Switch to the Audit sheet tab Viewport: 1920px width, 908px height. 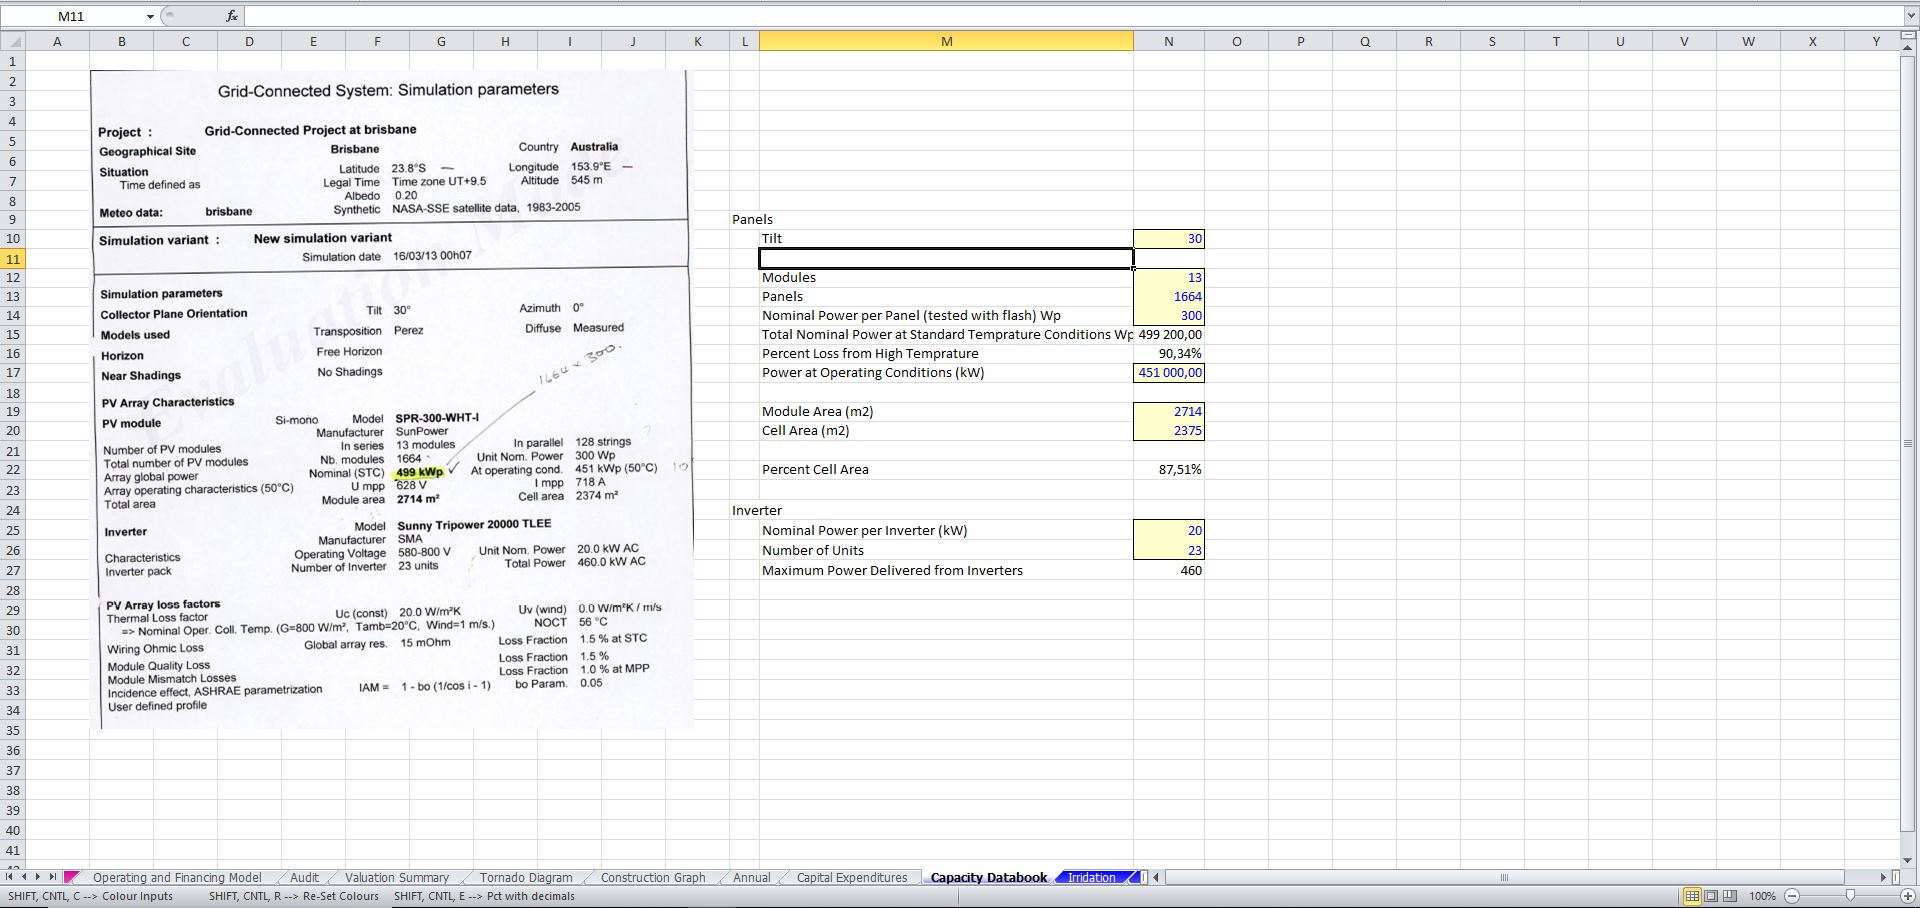[304, 877]
